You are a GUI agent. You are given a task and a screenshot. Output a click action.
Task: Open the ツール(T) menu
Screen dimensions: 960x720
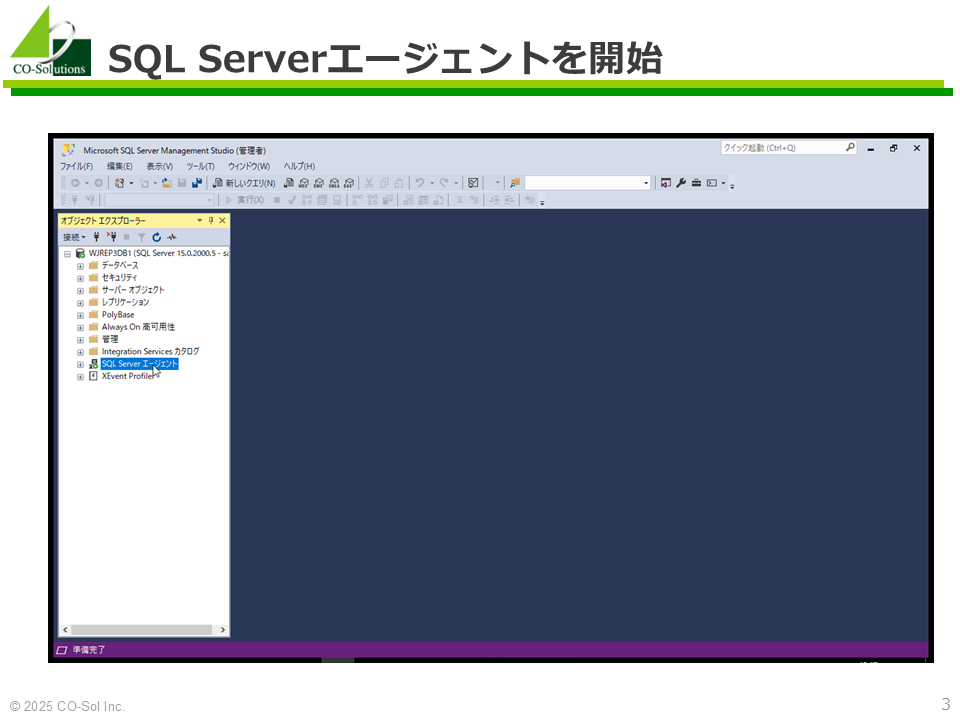click(200, 167)
